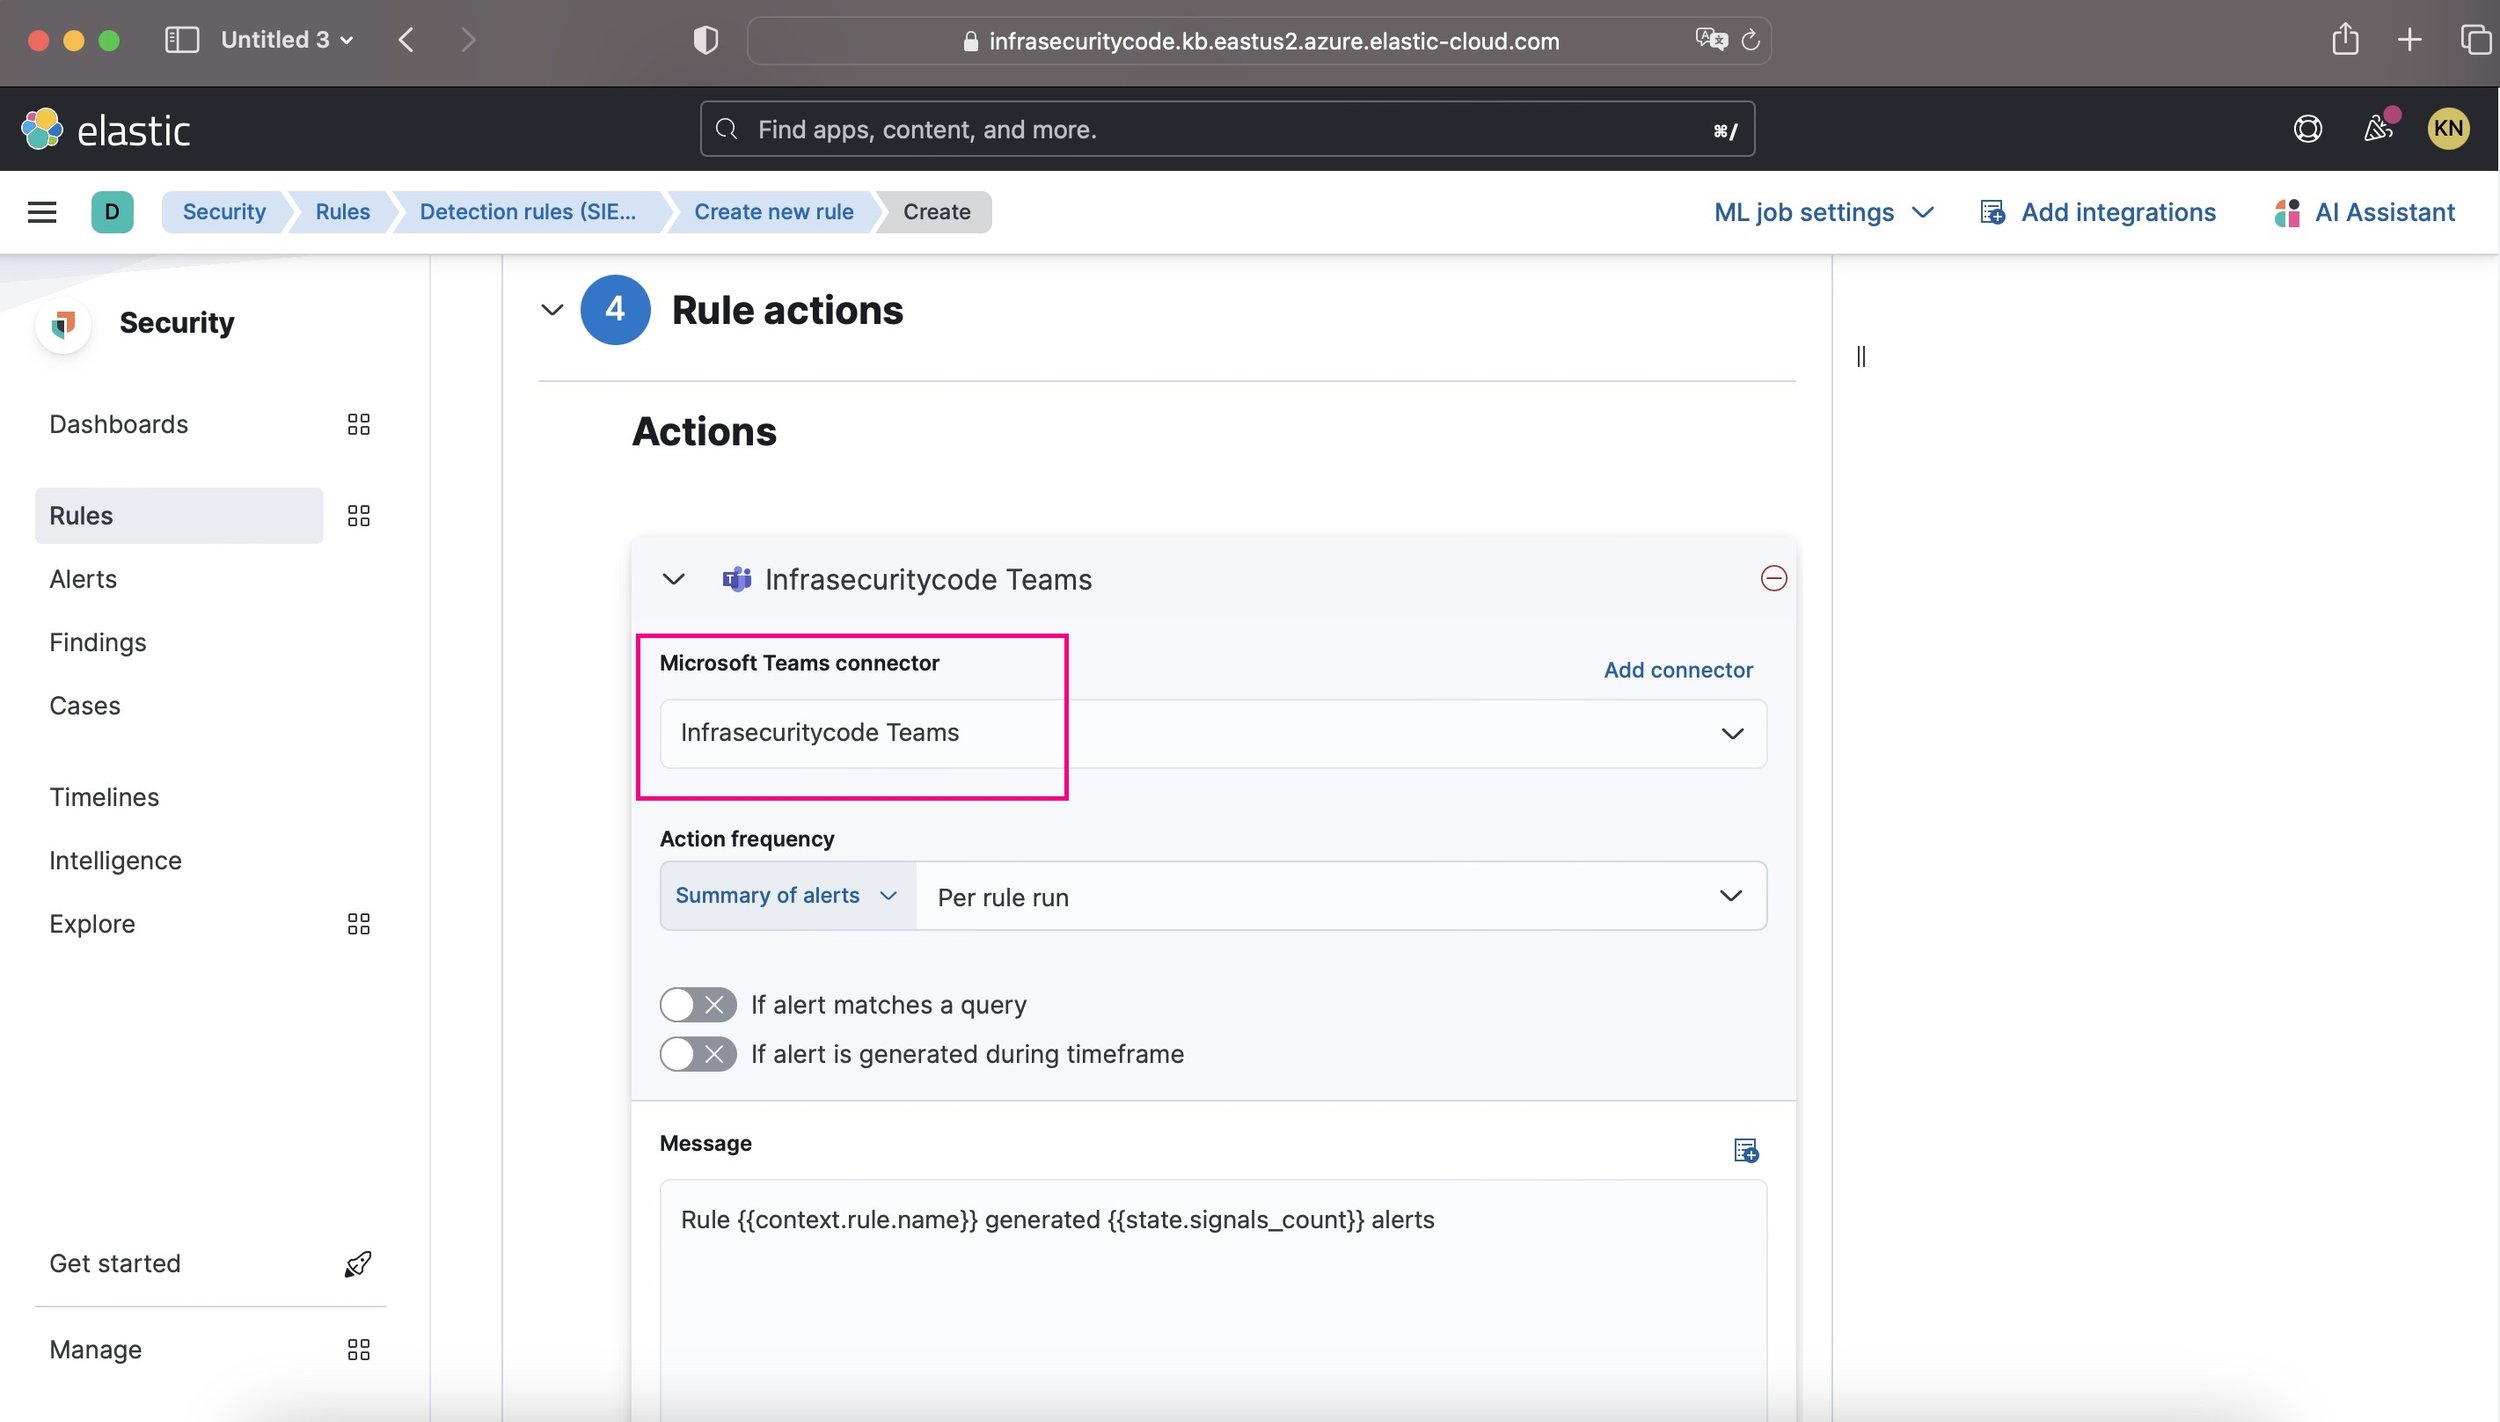Click the Add connector link
Image resolution: width=2500 pixels, height=1422 pixels.
[x=1677, y=670]
